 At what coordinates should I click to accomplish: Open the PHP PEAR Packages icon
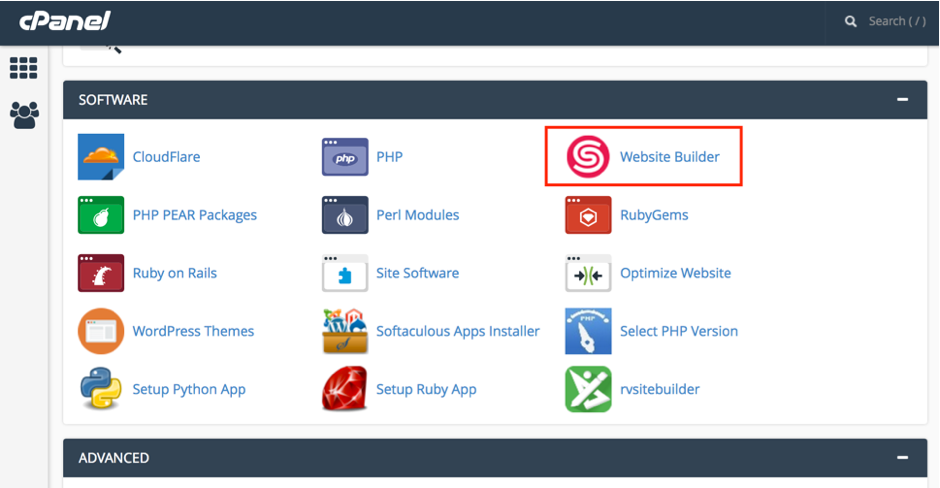tap(101, 215)
